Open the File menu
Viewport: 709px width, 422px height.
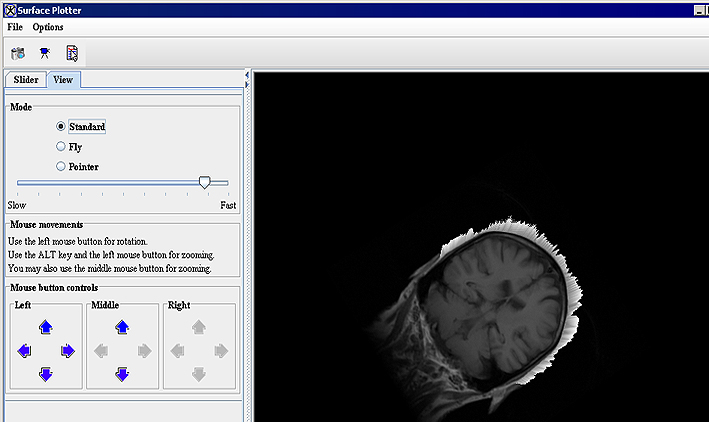(x=15, y=27)
